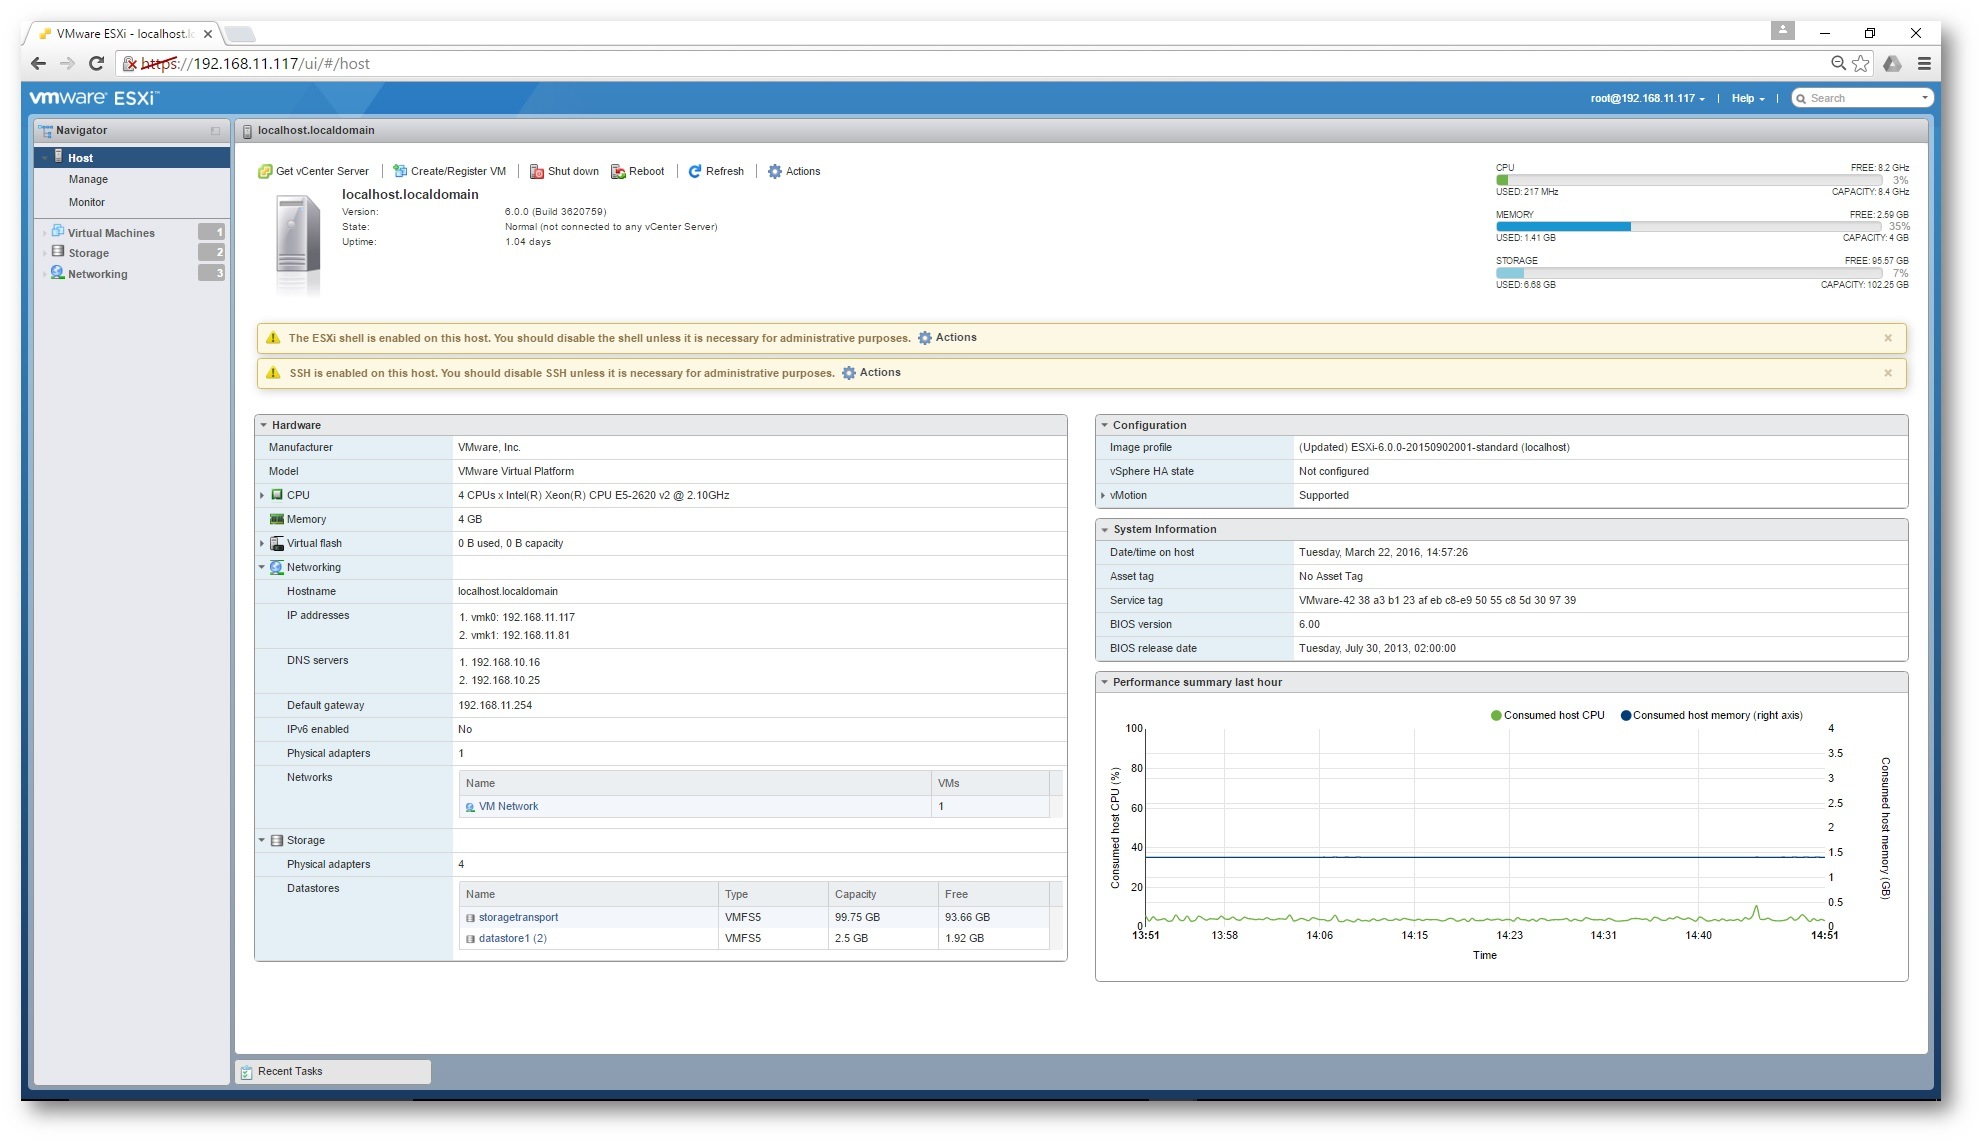The image size is (1983, 1143).
Task: Select Host in the Navigator
Action: tap(132, 157)
